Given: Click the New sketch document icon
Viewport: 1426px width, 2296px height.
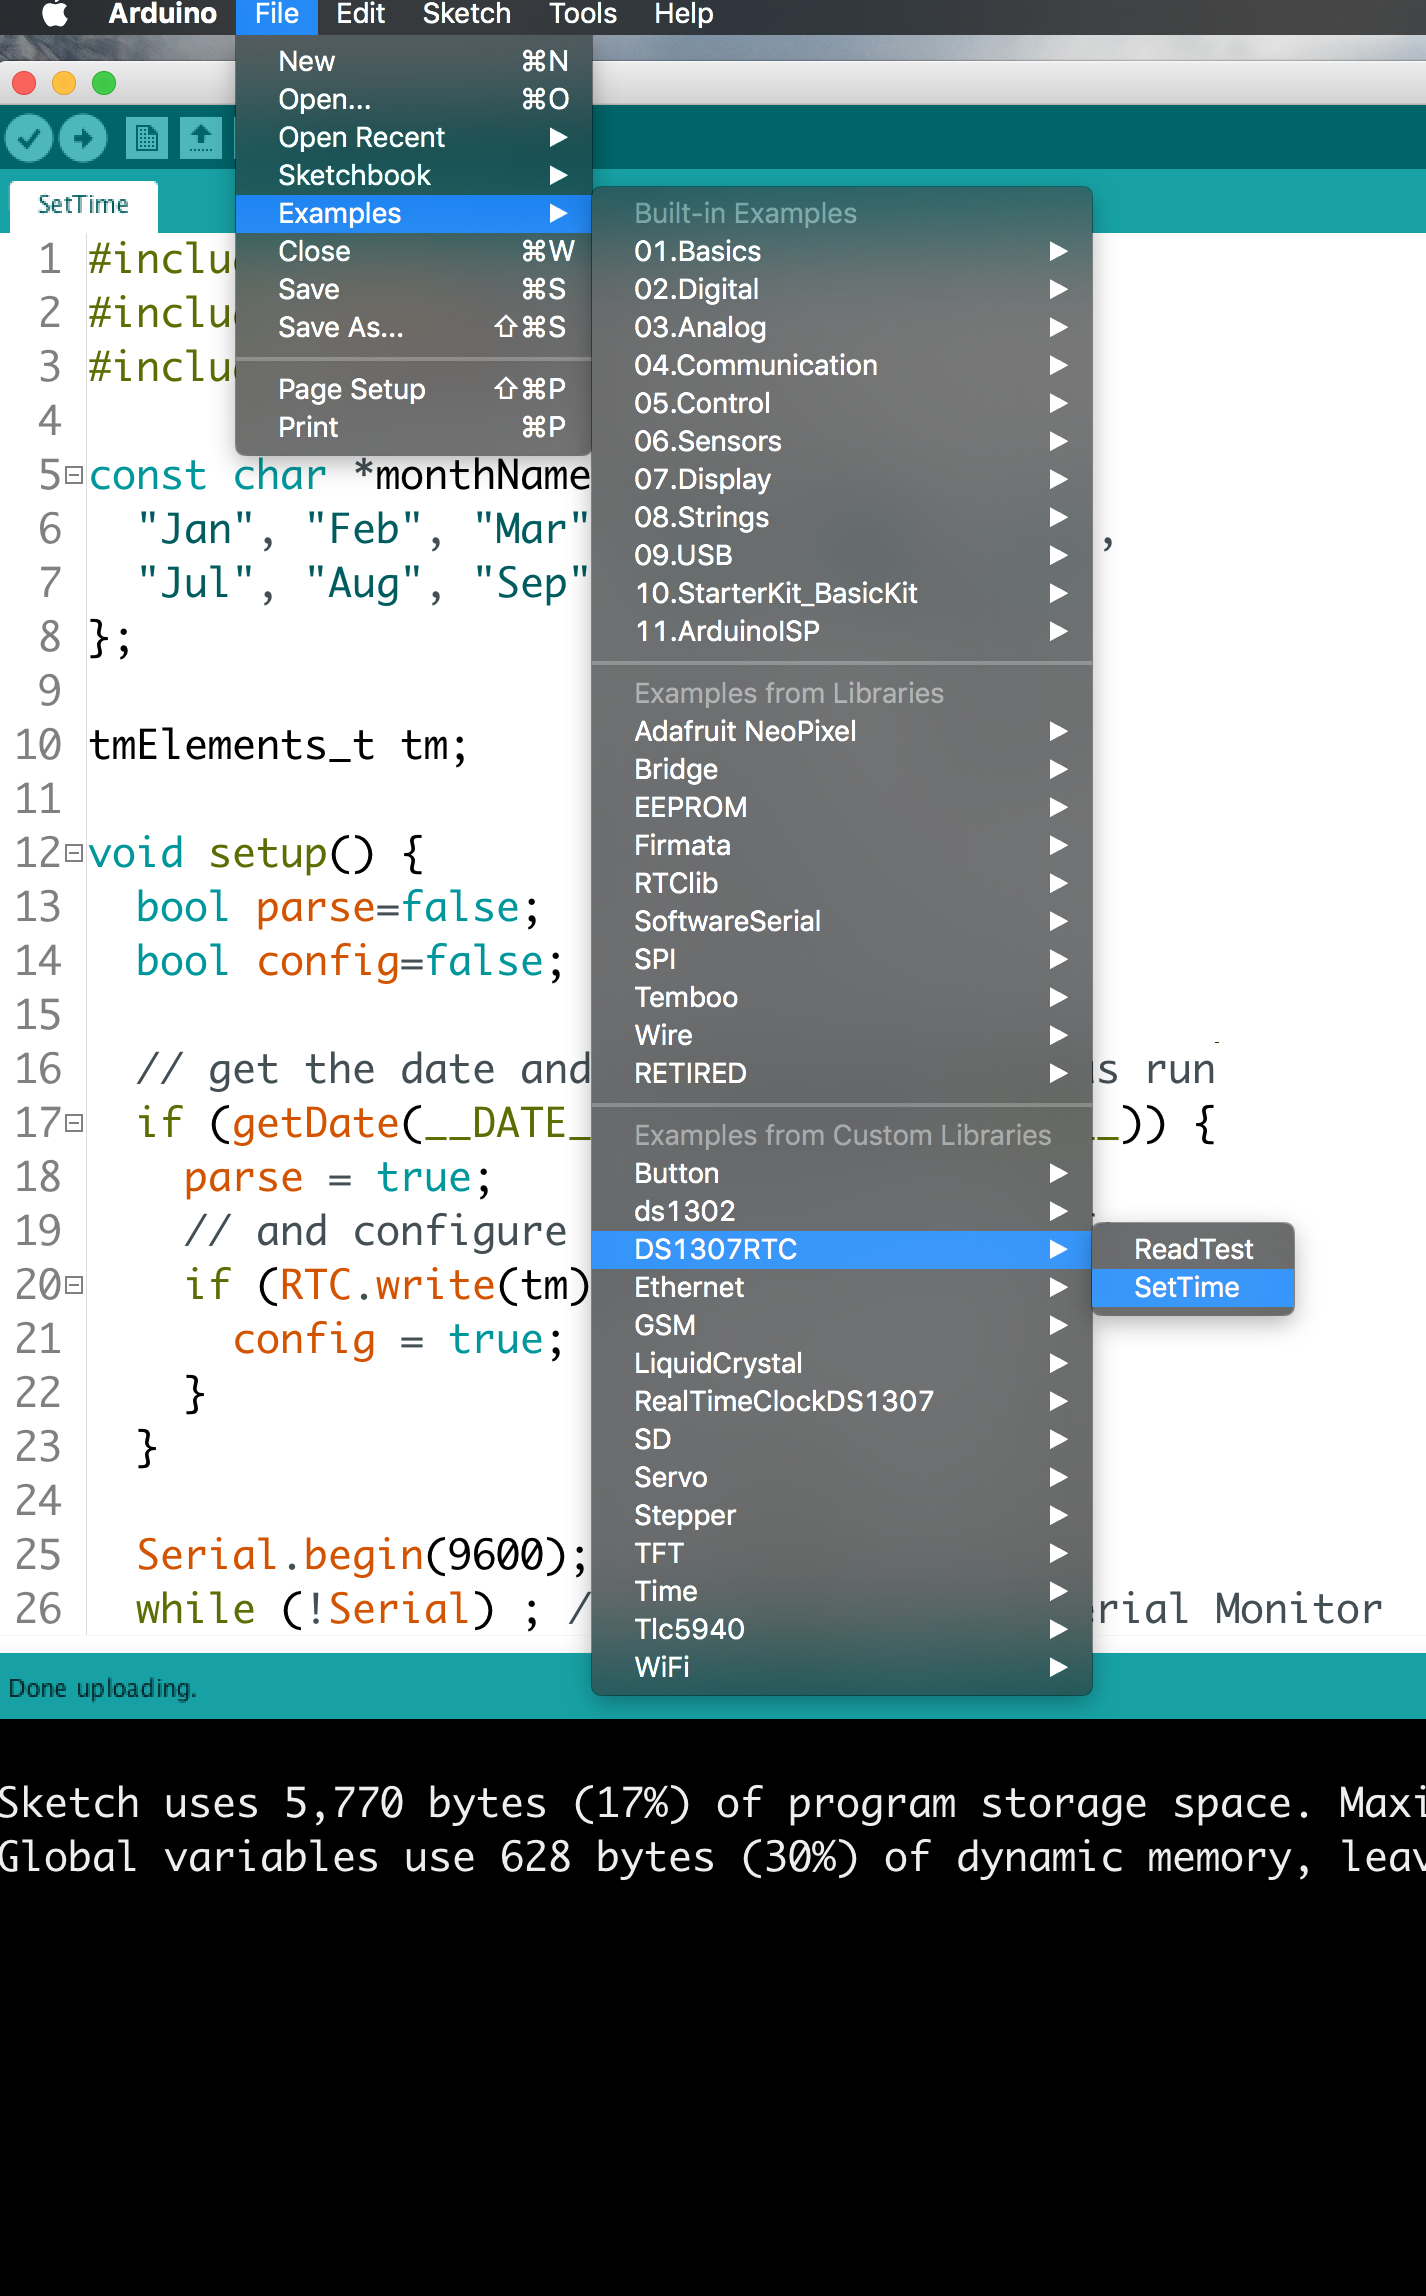Looking at the screenshot, I should coord(146,138).
